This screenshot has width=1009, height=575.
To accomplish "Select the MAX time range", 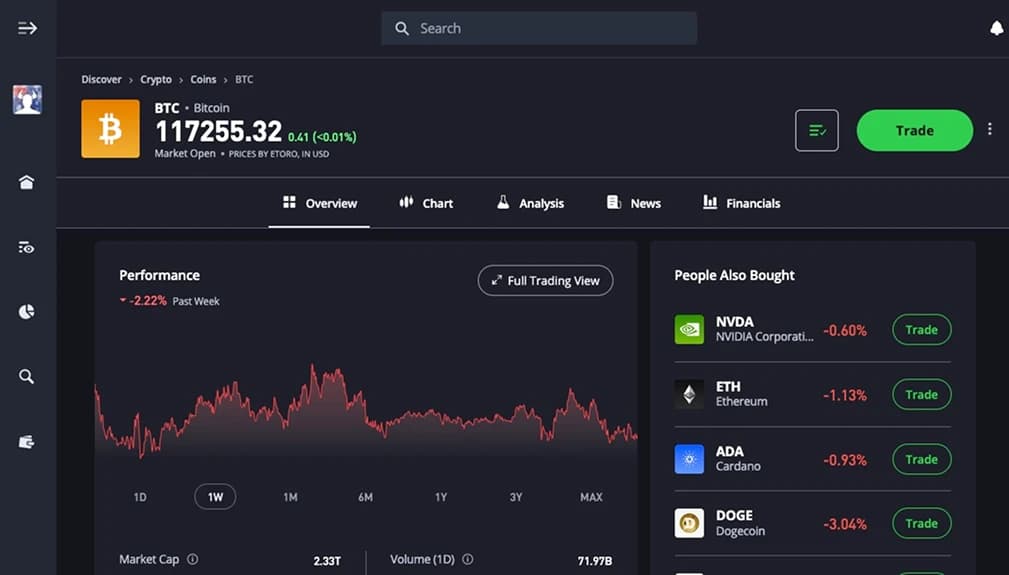I will tap(591, 497).
